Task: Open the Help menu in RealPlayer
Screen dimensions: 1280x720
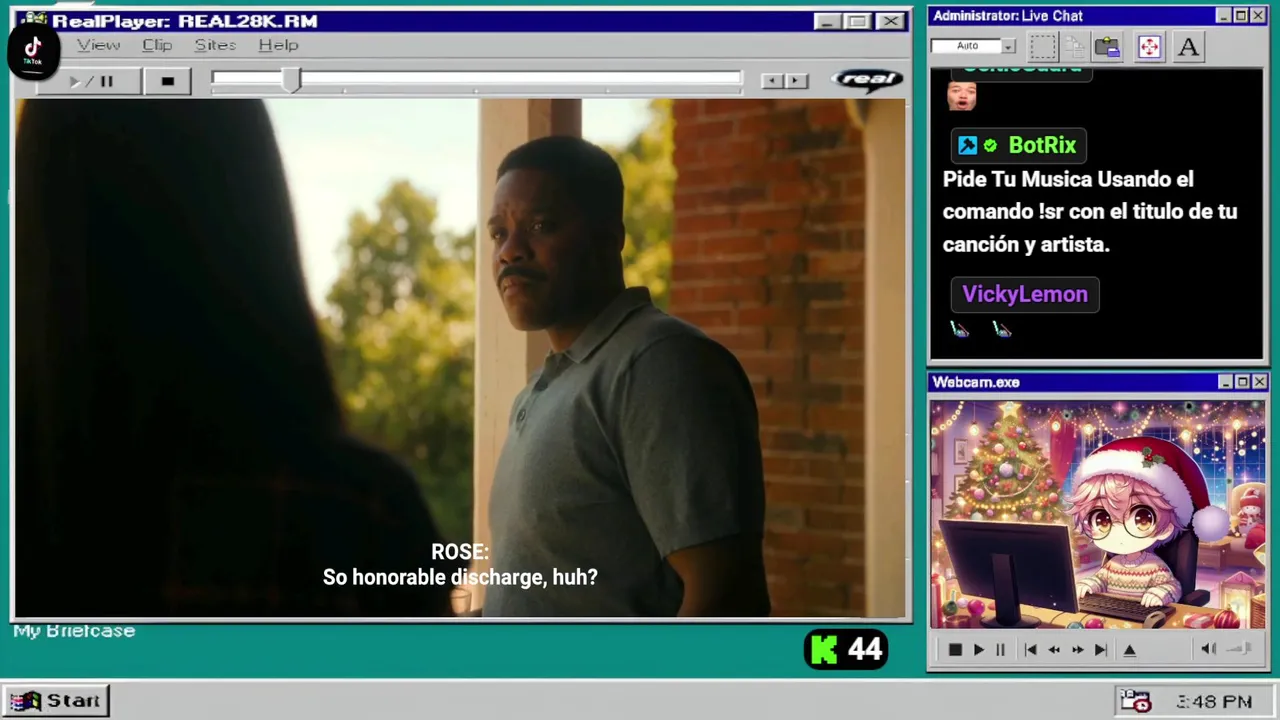Action: 278,45
